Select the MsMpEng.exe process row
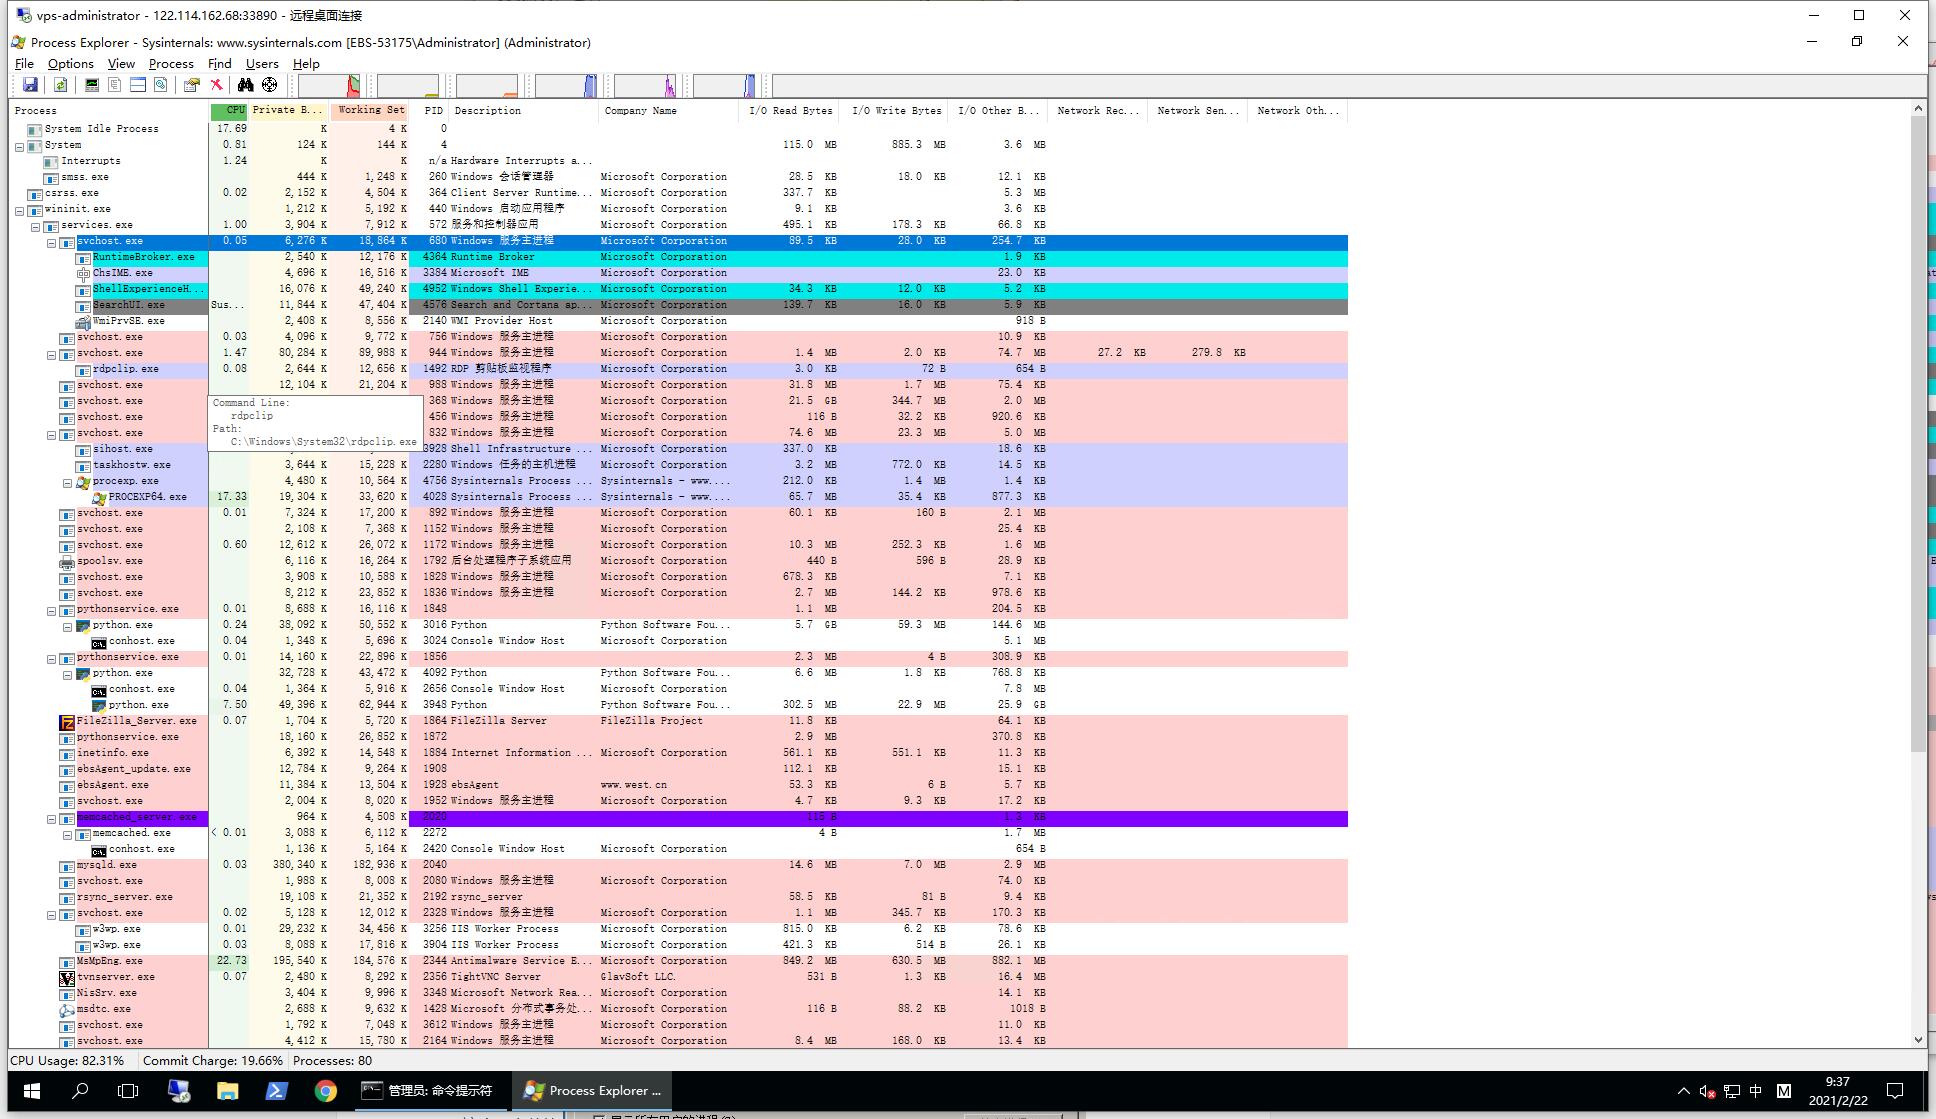 coord(678,961)
